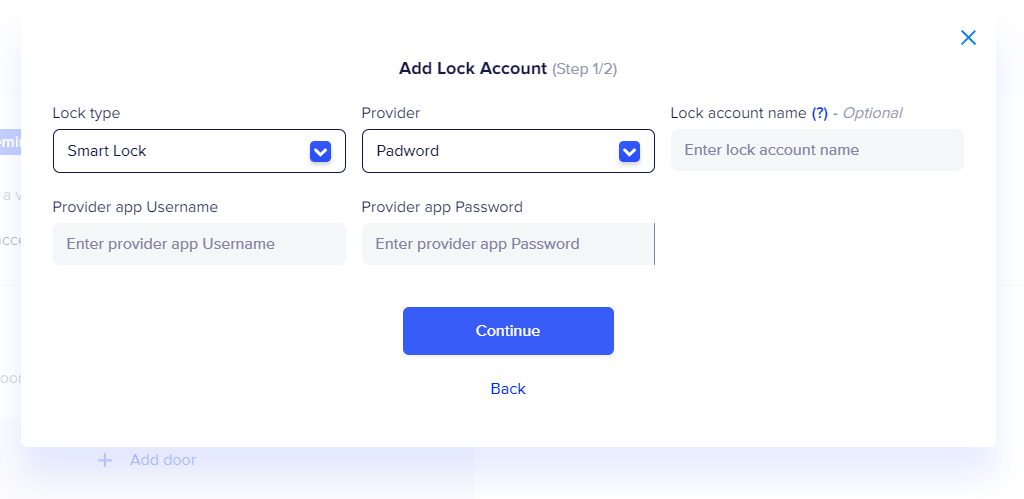Click the Provider app Password label

point(442,207)
